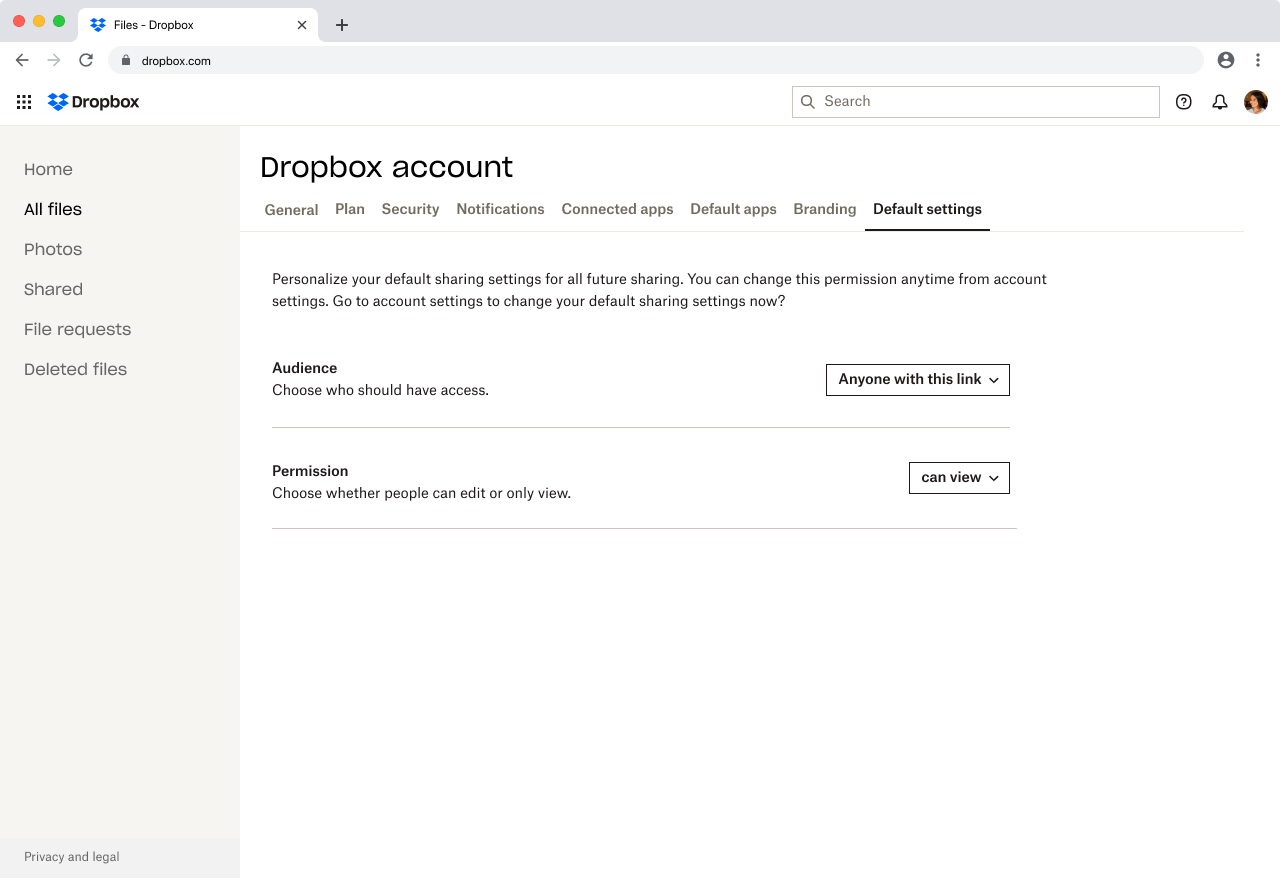Open the account avatar menu
The width and height of the screenshot is (1280, 878).
click(x=1256, y=102)
